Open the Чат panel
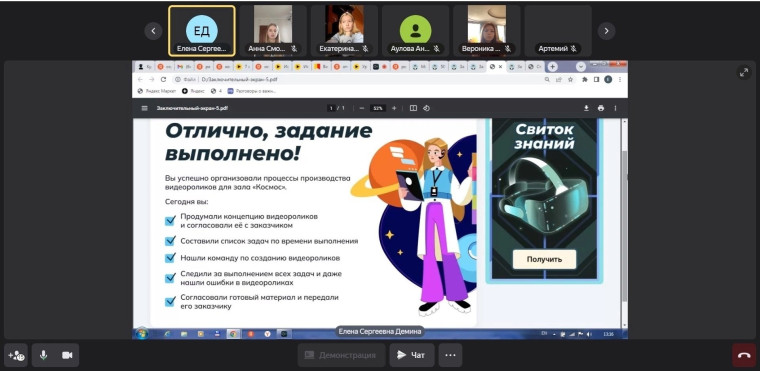Screen dimensions: 760x371 point(412,355)
